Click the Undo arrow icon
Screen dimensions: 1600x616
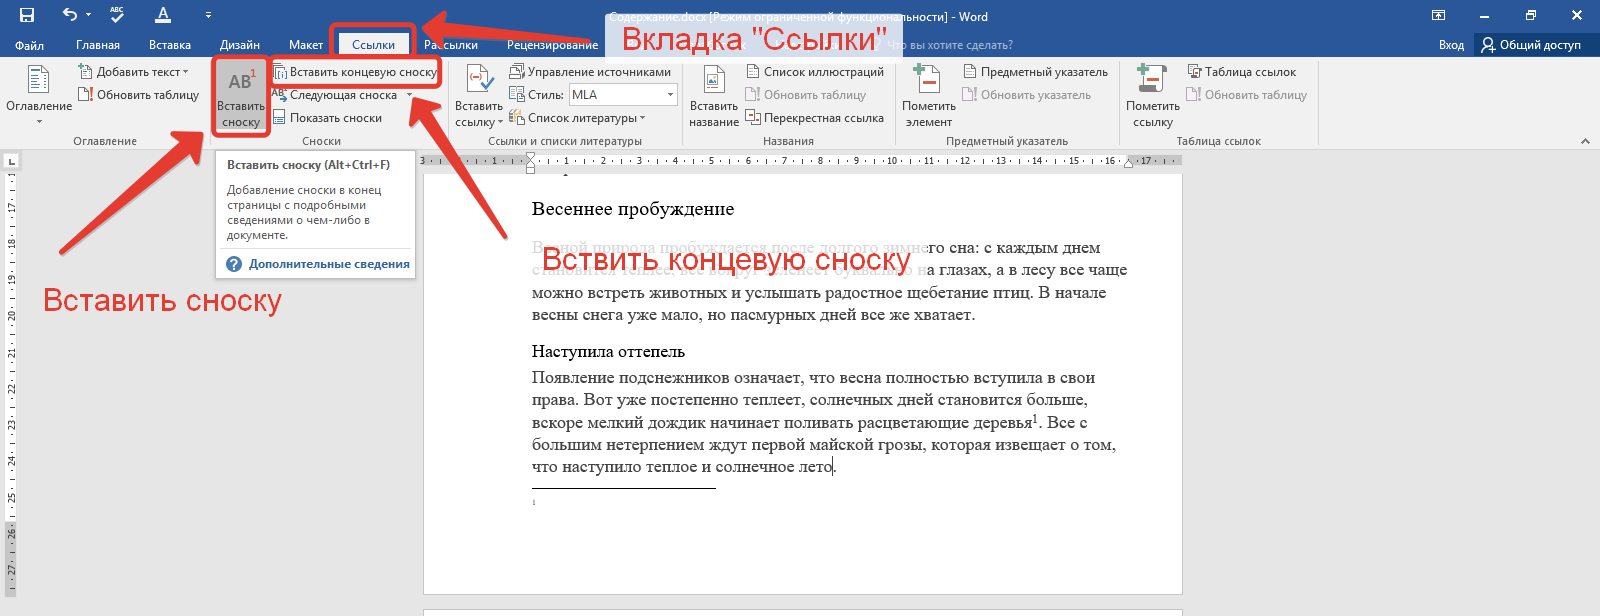pyautogui.click(x=69, y=15)
